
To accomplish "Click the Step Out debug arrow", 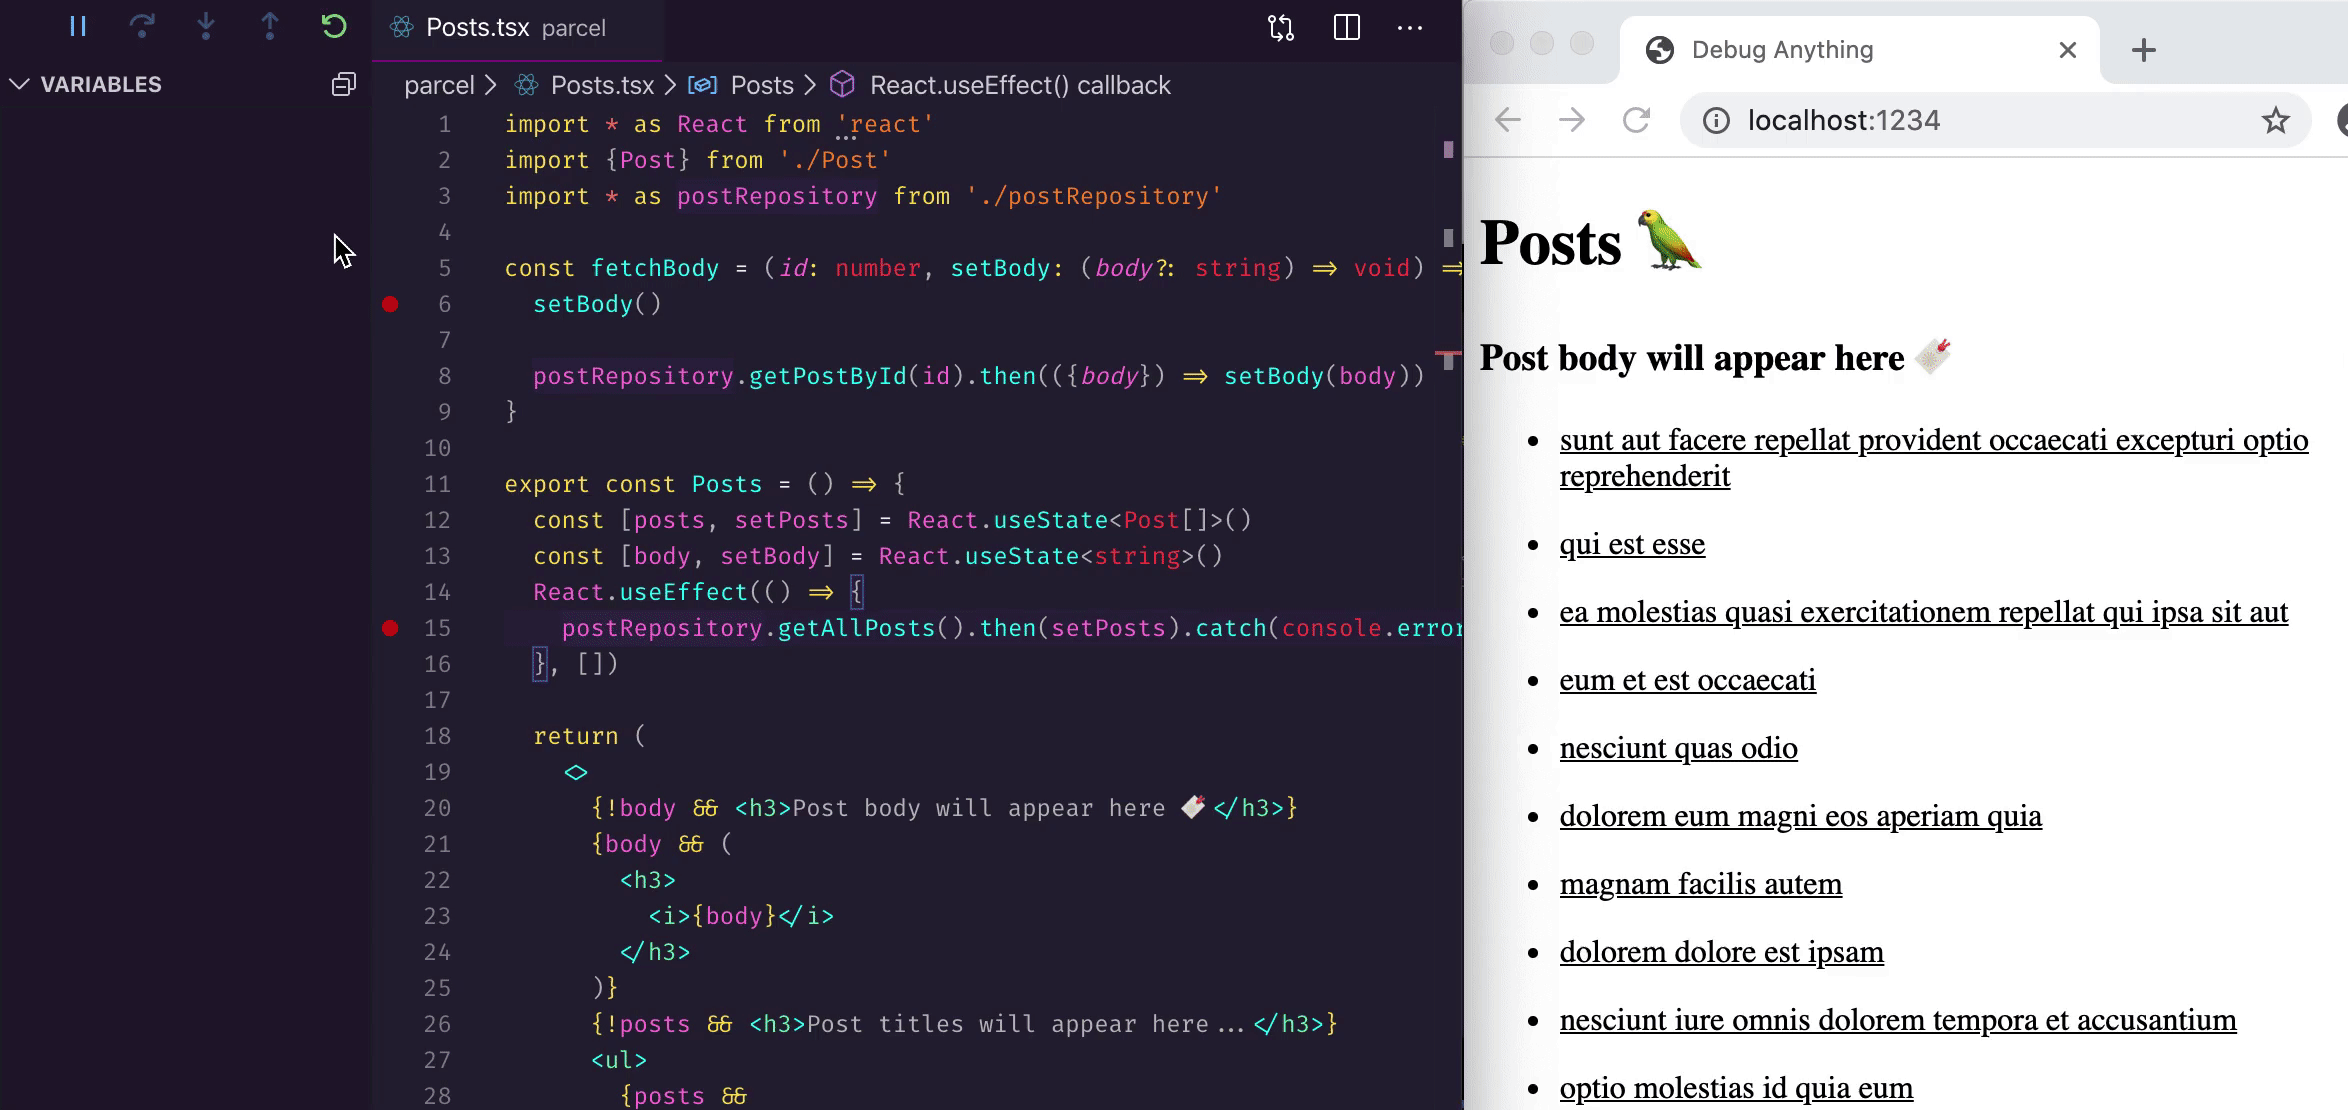I will click(x=270, y=27).
